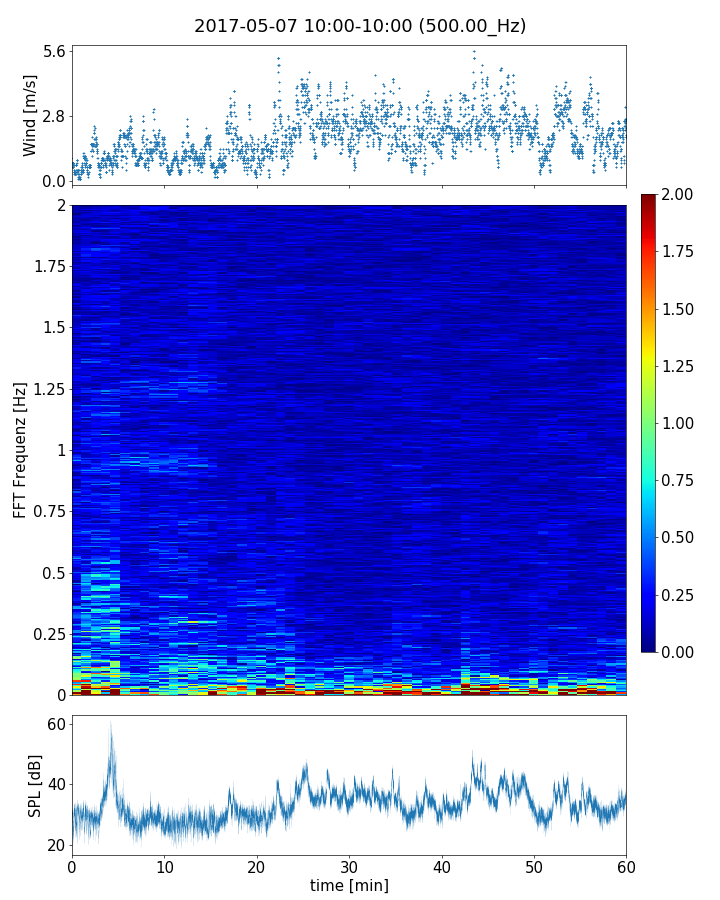The height and width of the screenshot is (900, 720).
Task: Click the Wind [m/s] axis label
Action: [x=30, y=115]
